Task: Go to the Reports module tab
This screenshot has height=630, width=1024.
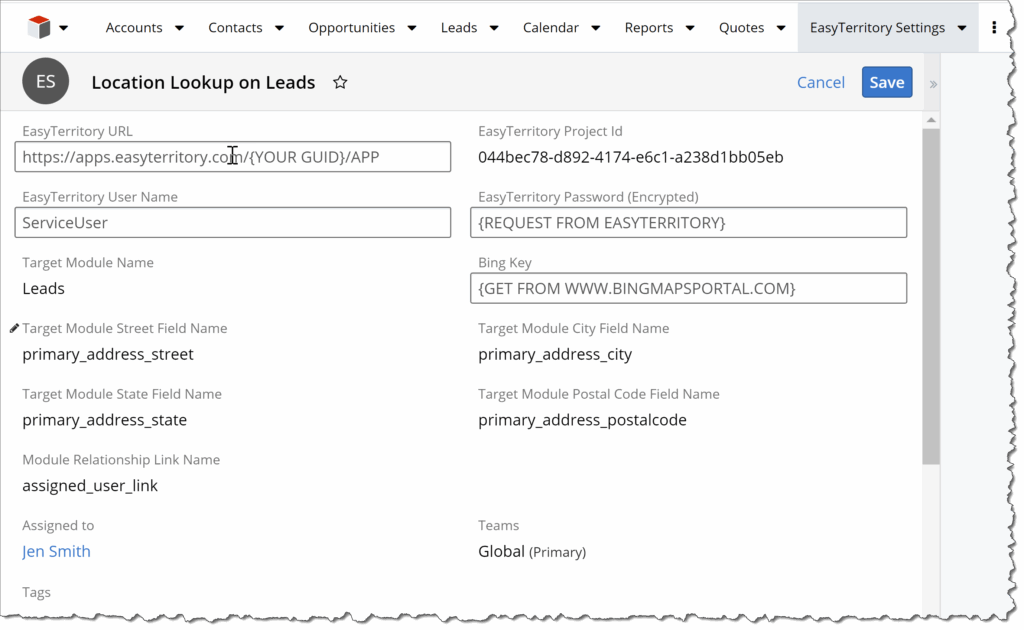Action: coord(649,28)
